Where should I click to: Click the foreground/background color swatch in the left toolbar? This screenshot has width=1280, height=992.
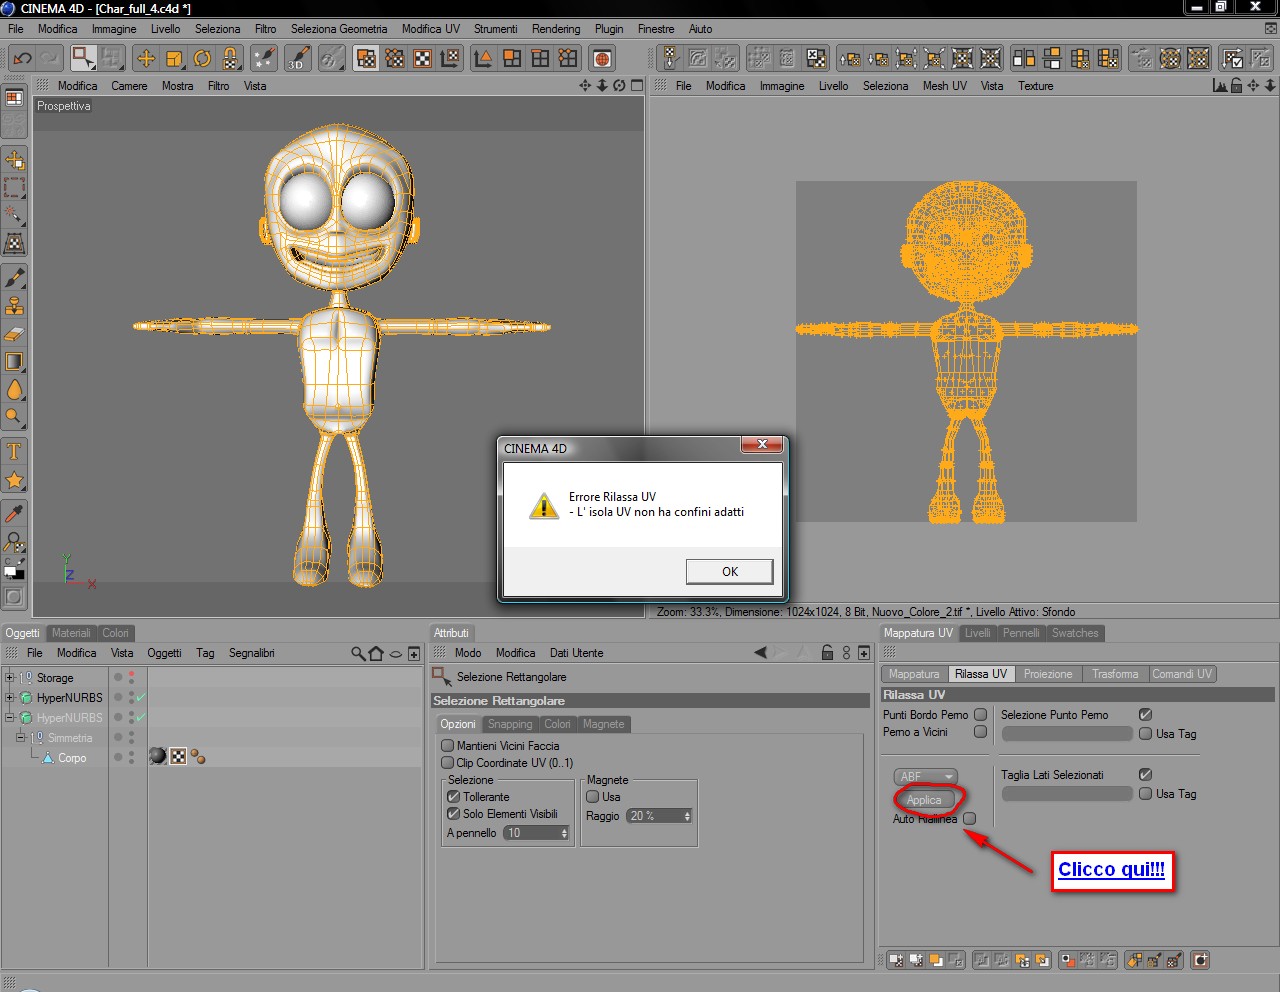14,571
